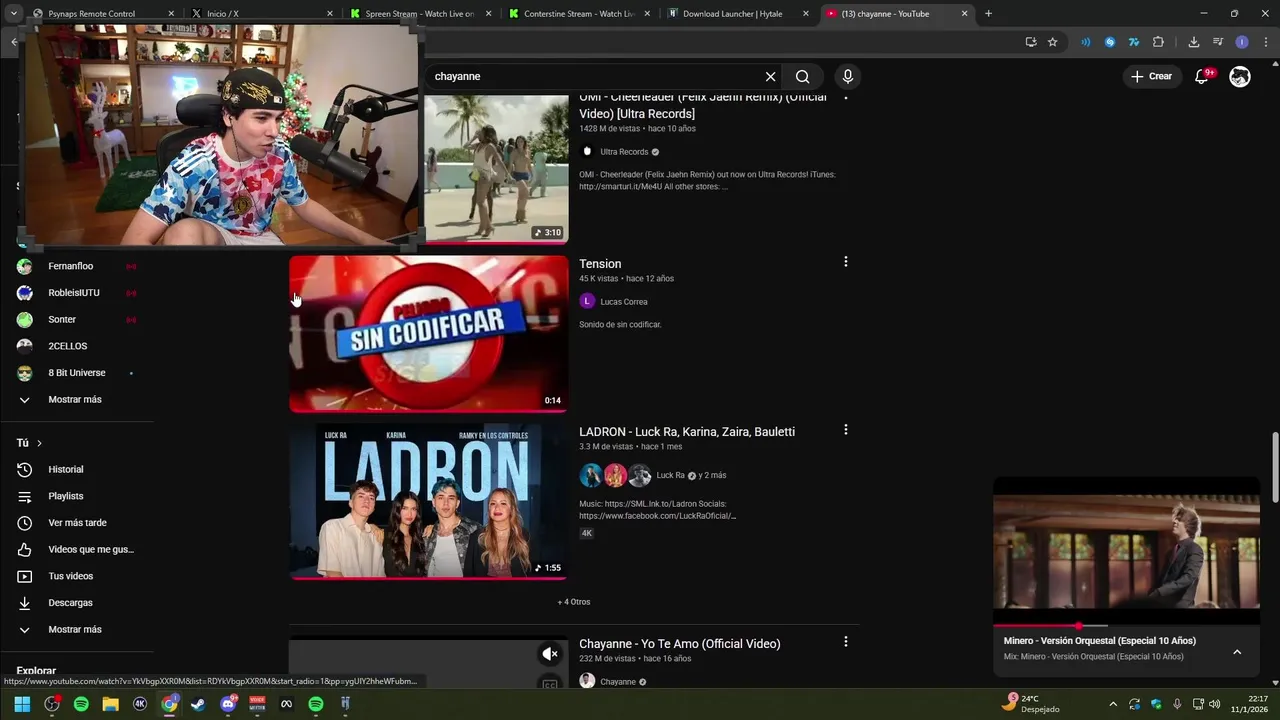
Task: Open Lucas Correa channel link
Action: (624, 302)
